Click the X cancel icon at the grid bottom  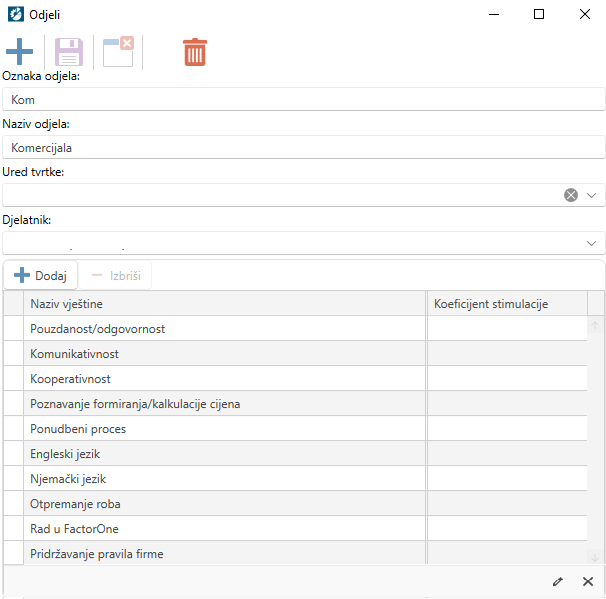coord(588,581)
